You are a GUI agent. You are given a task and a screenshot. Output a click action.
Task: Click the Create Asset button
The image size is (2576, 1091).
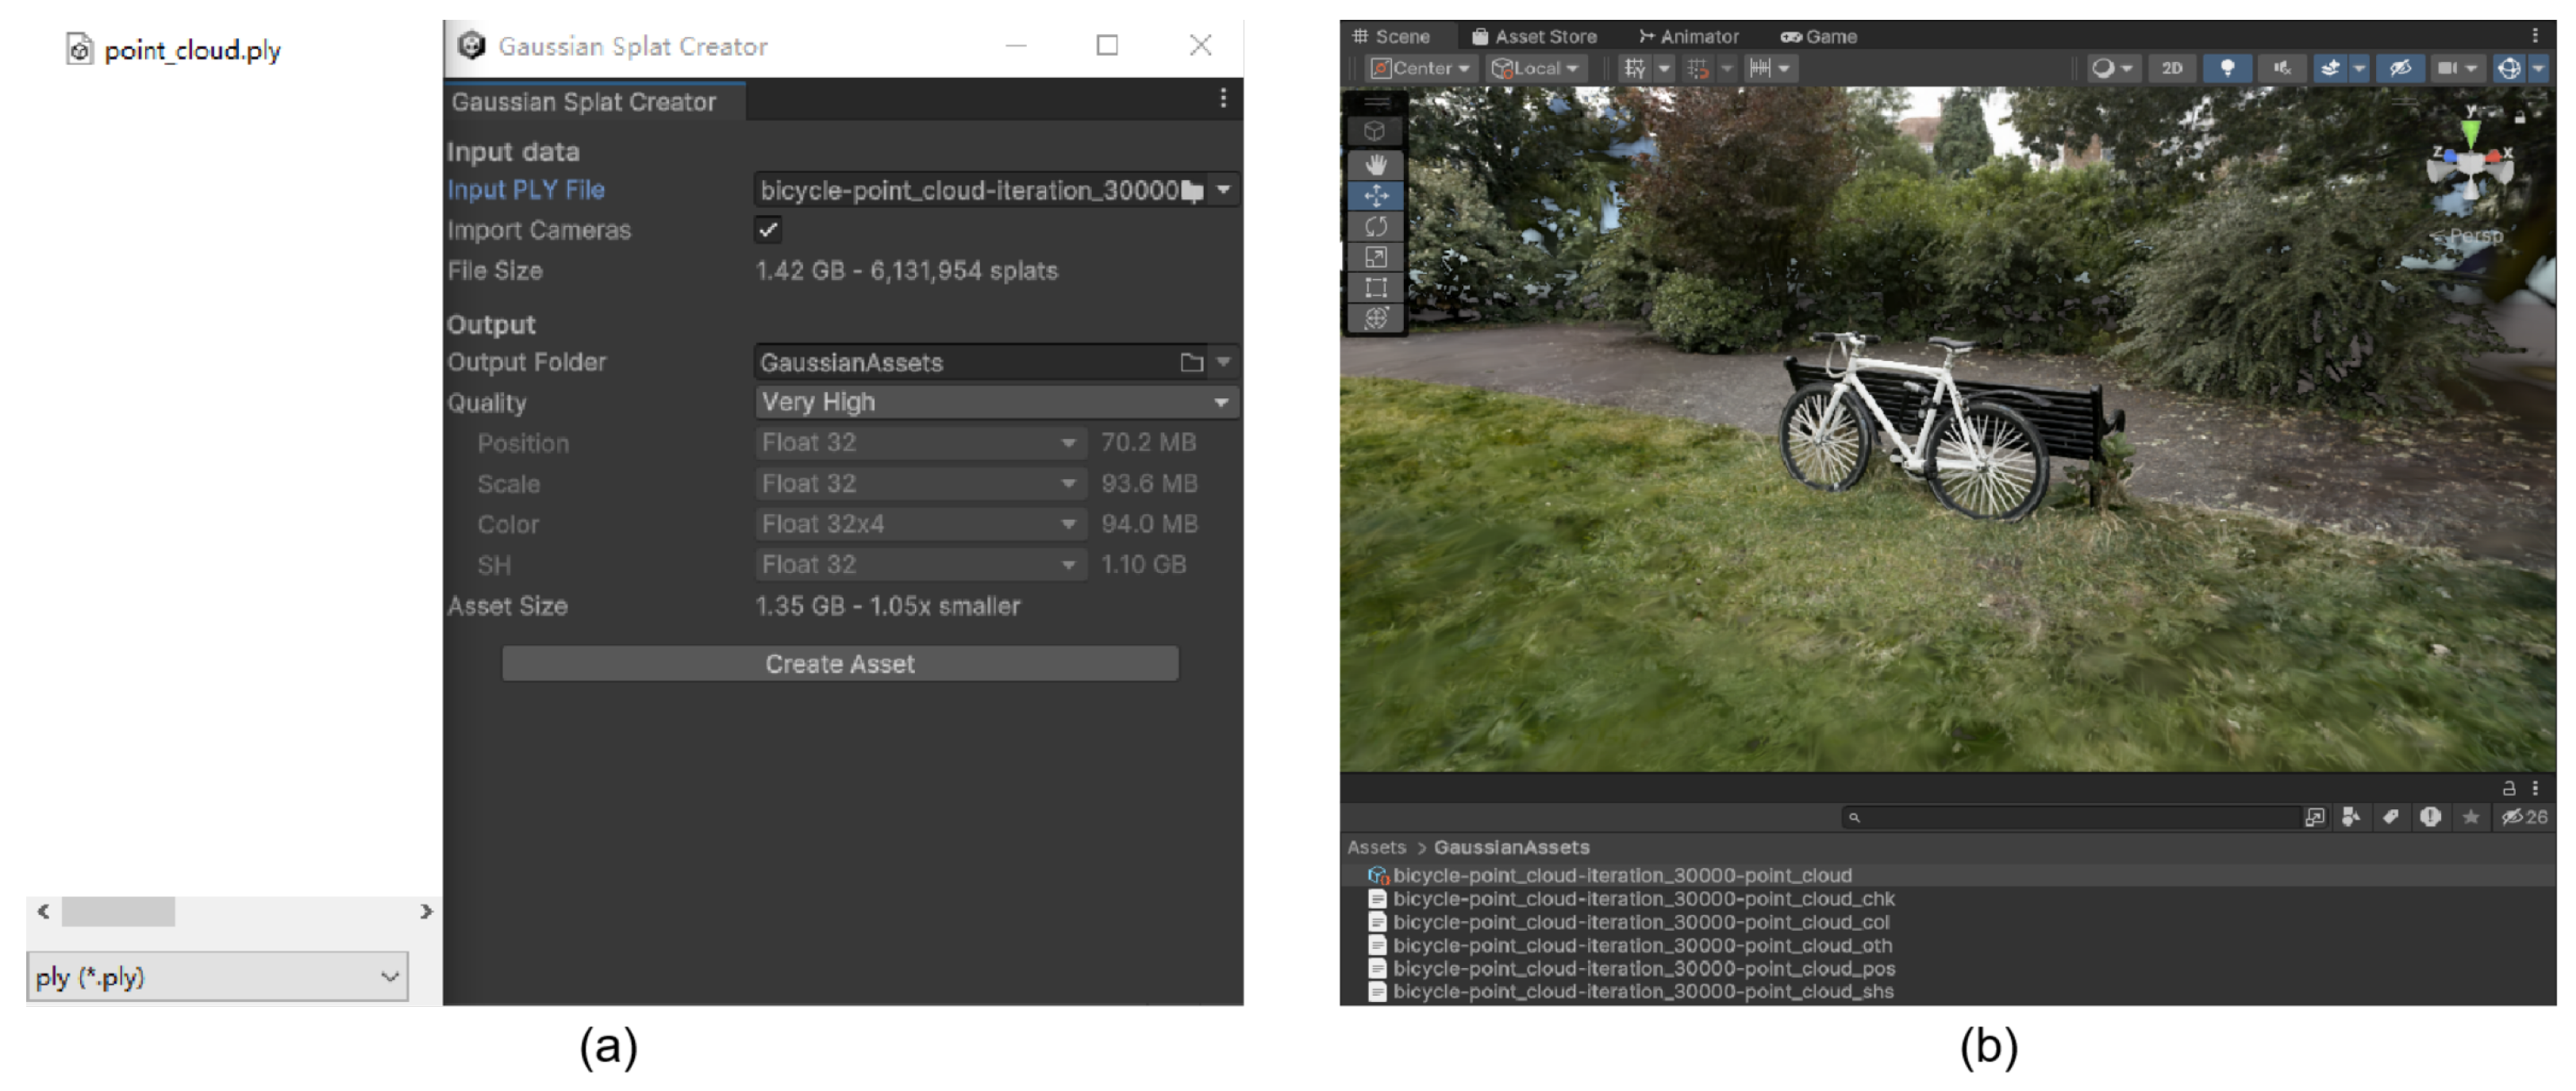pos(840,664)
